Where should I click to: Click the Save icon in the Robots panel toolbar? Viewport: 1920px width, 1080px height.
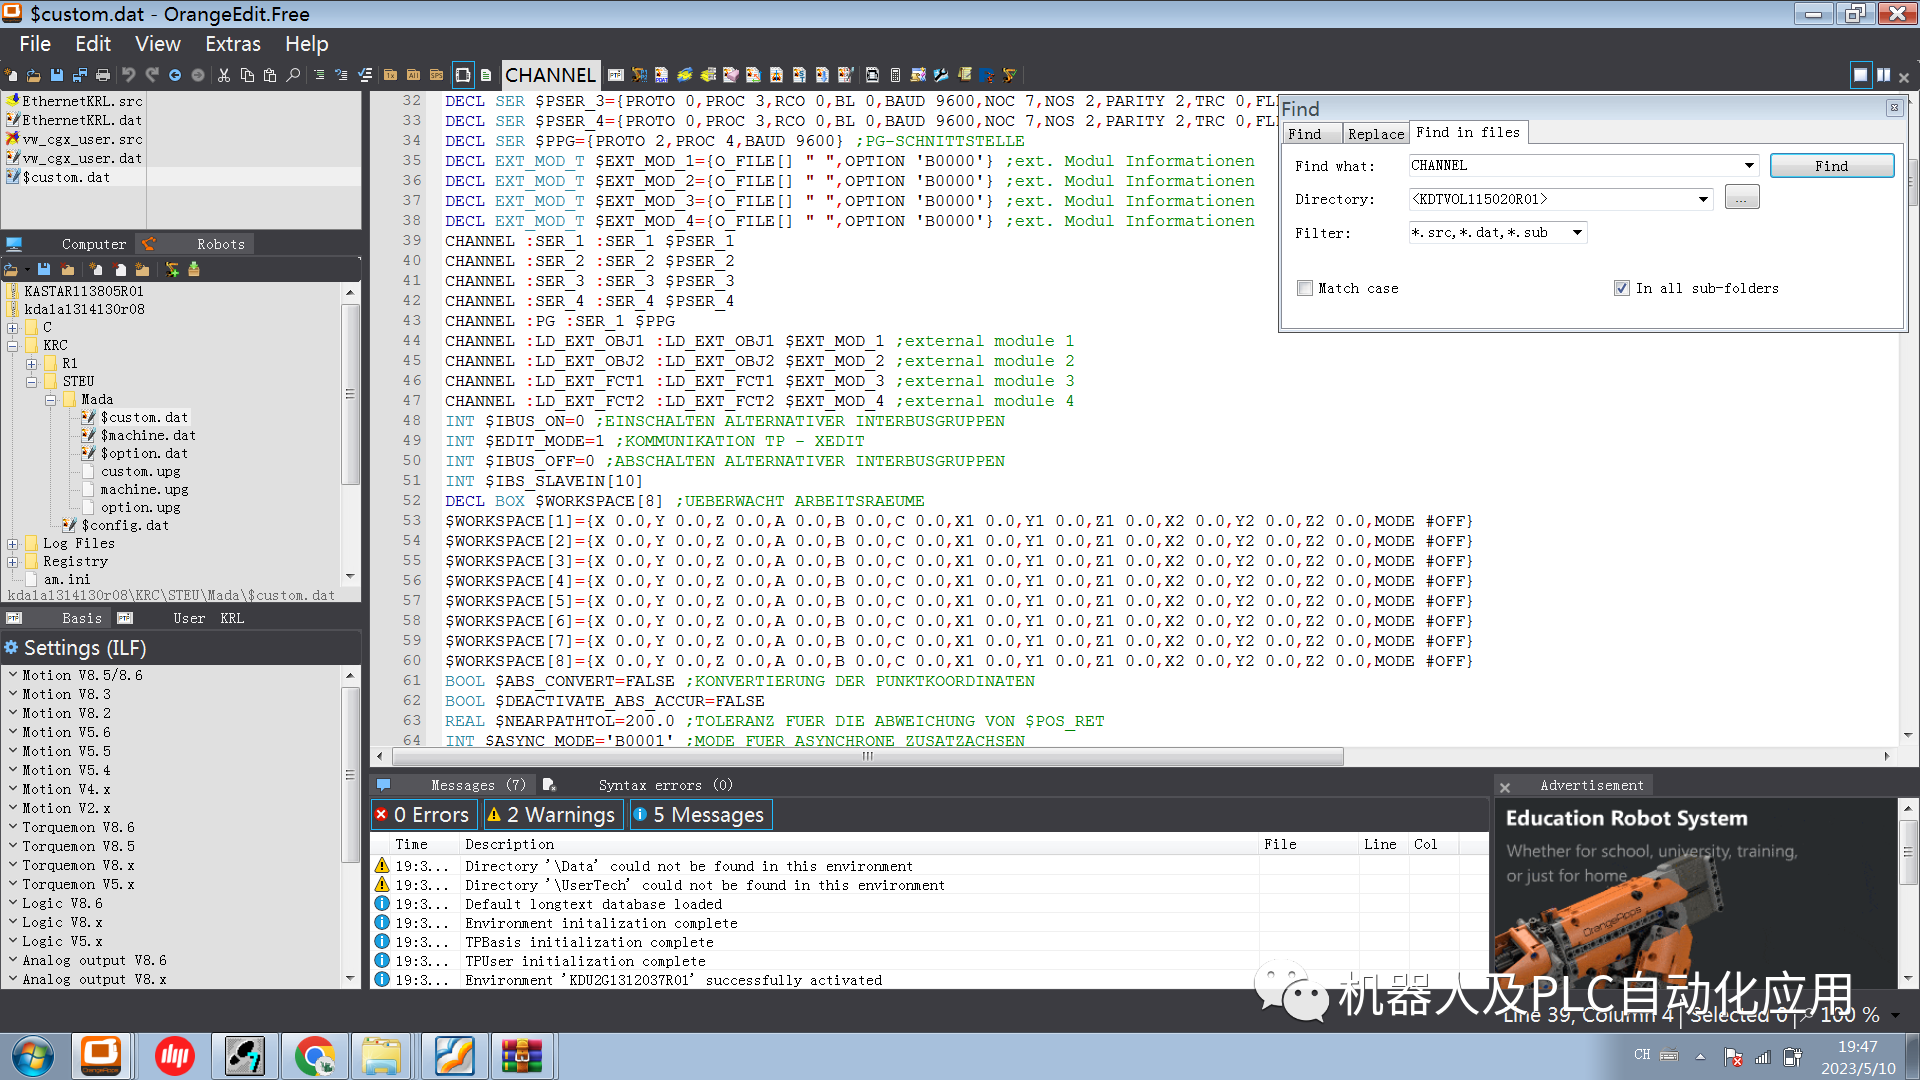tap(42, 268)
